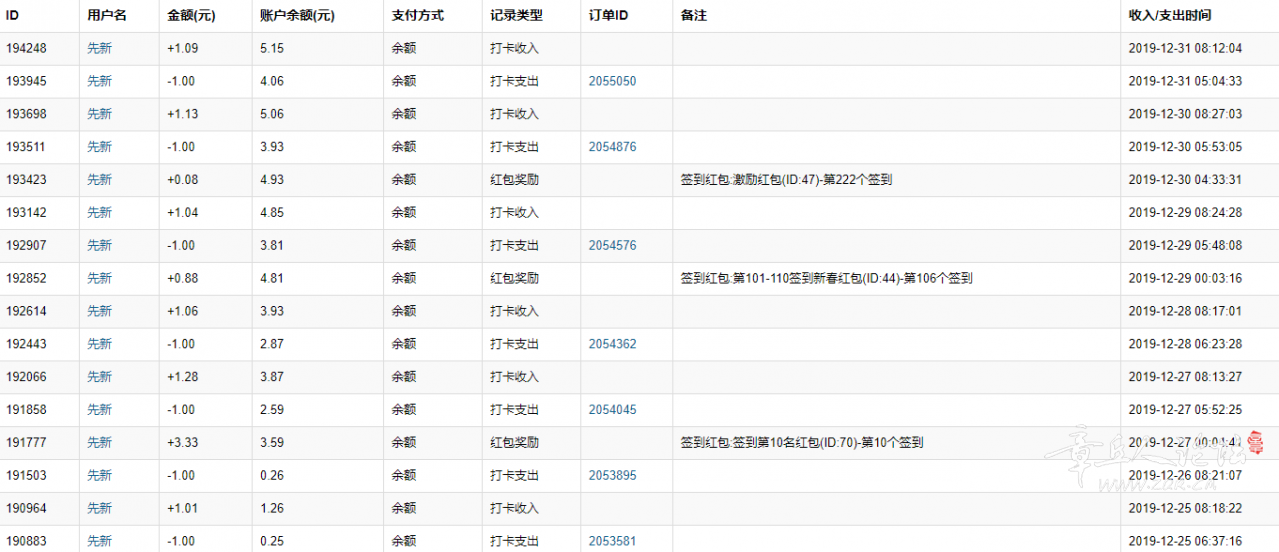1279x552 pixels.
Task: Select balance 4.81 cell
Action: click(x=272, y=278)
